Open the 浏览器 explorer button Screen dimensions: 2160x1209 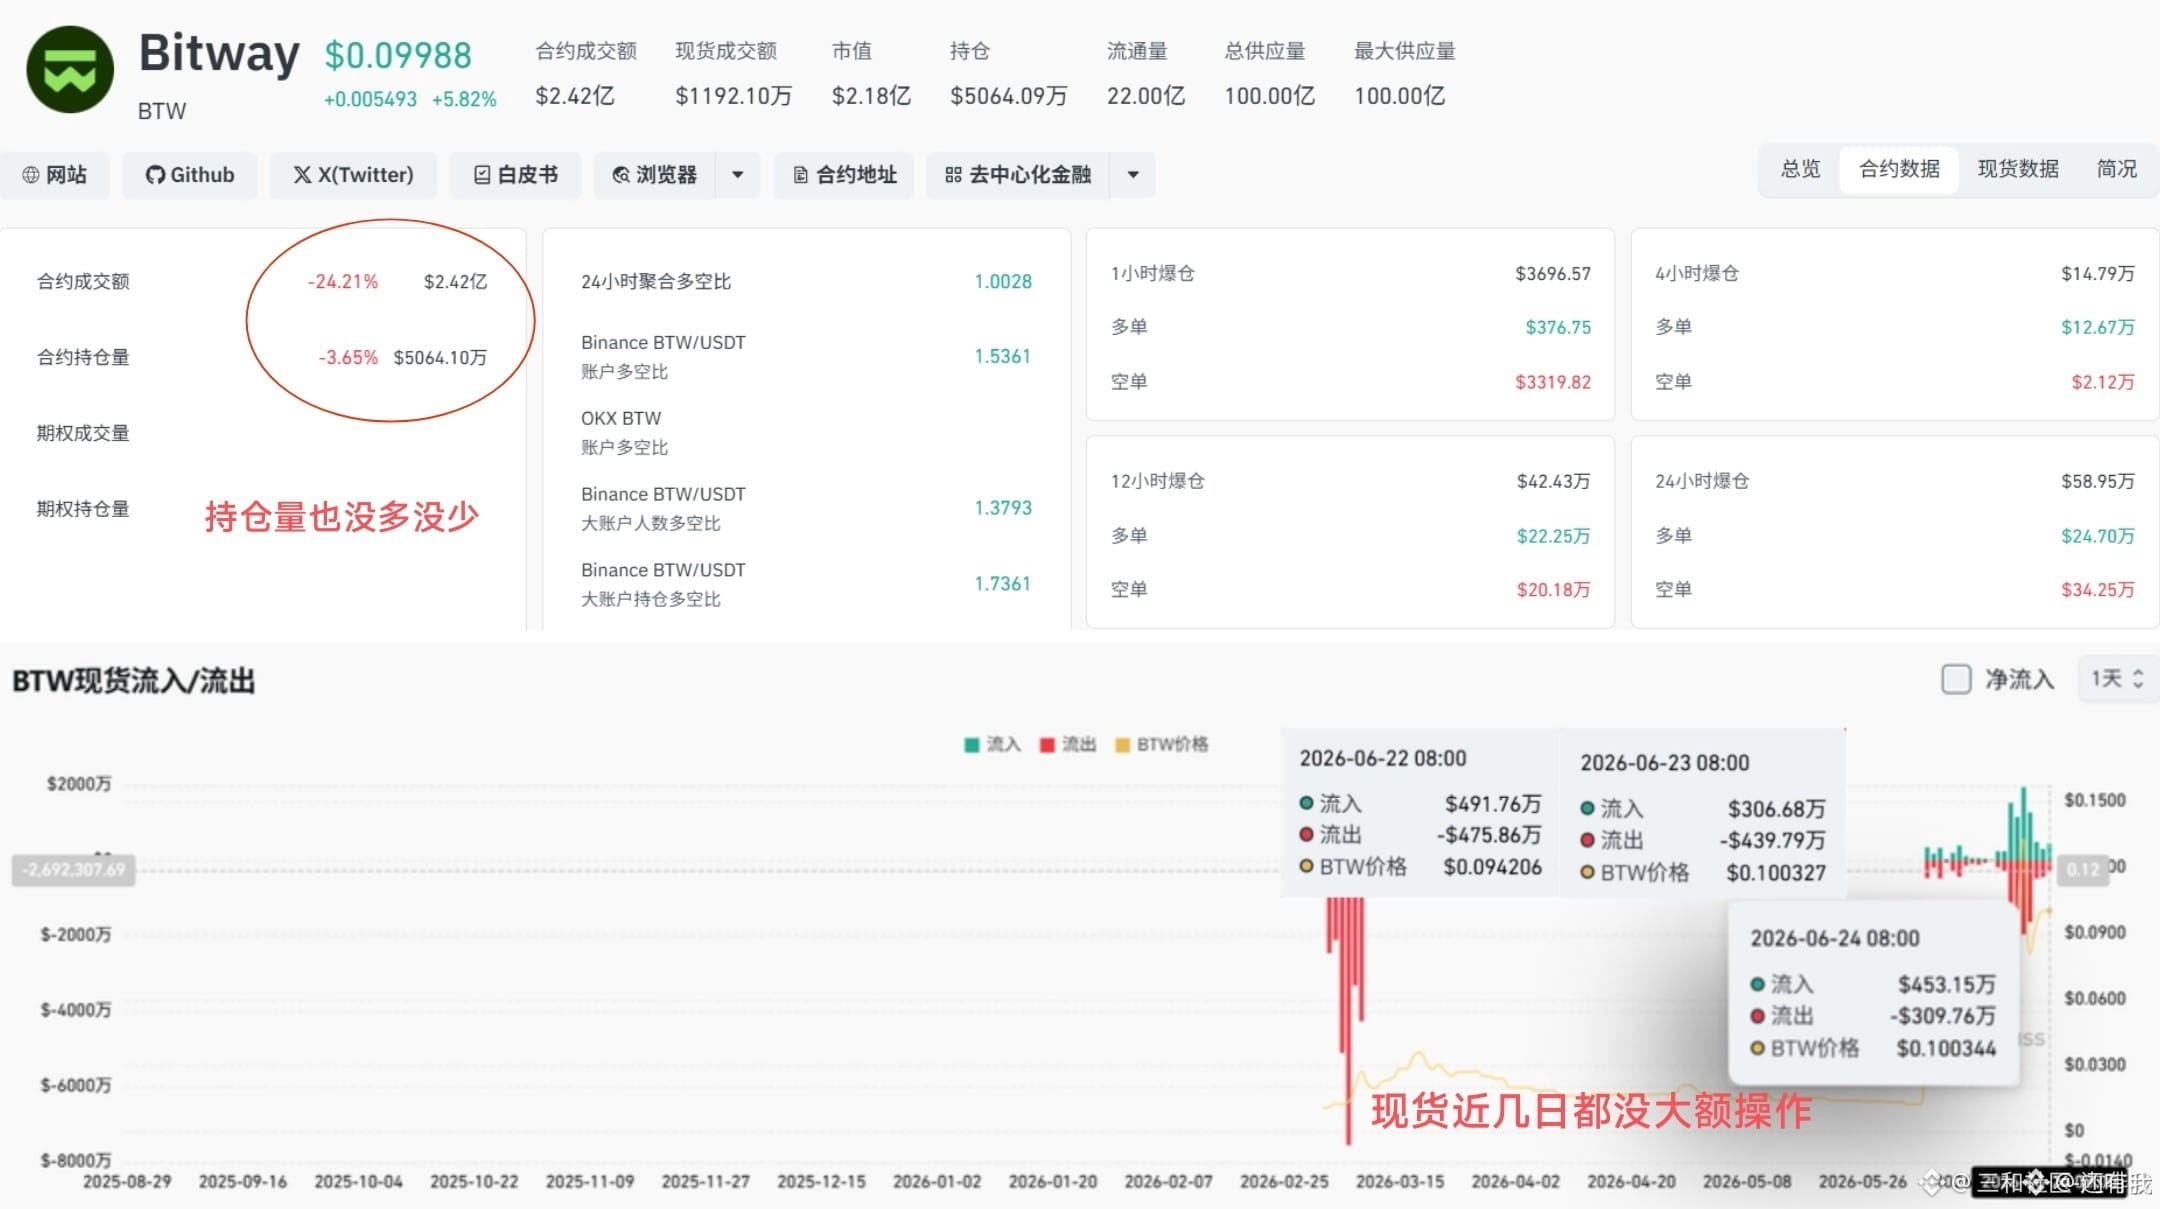(x=655, y=175)
